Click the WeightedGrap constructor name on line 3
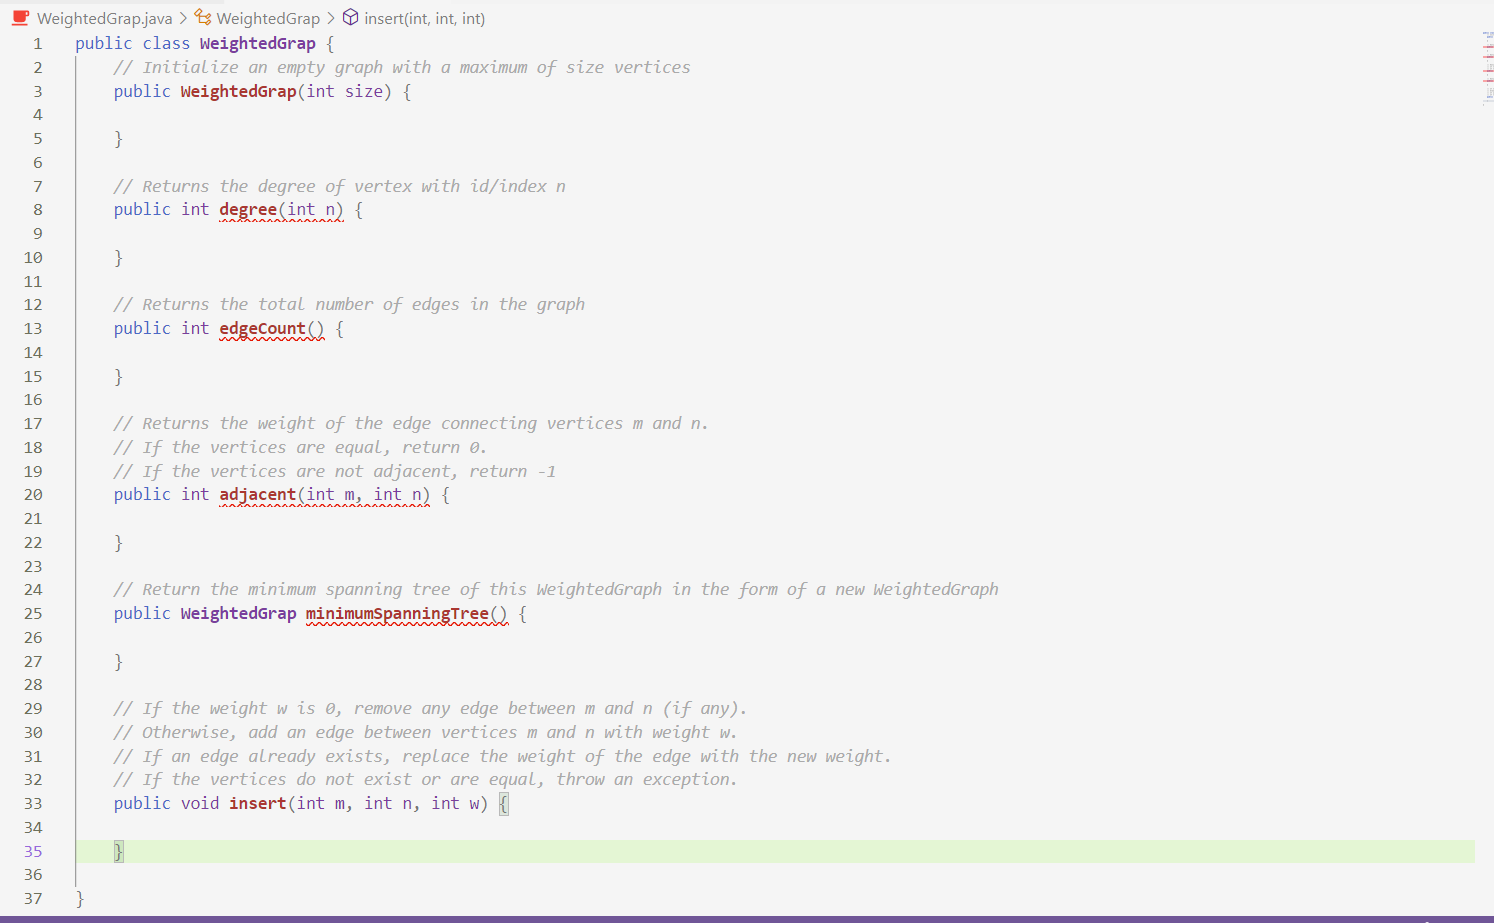The image size is (1494, 923). 238,91
